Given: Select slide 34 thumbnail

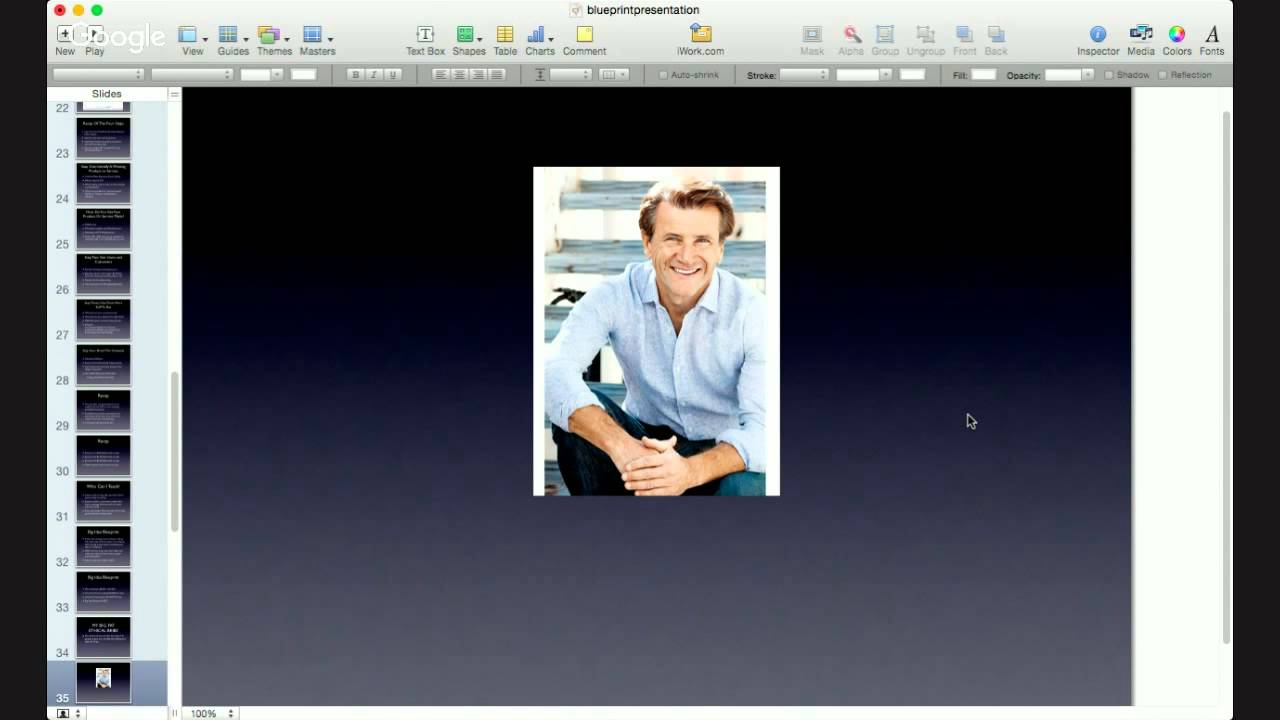Looking at the screenshot, I should [103, 637].
